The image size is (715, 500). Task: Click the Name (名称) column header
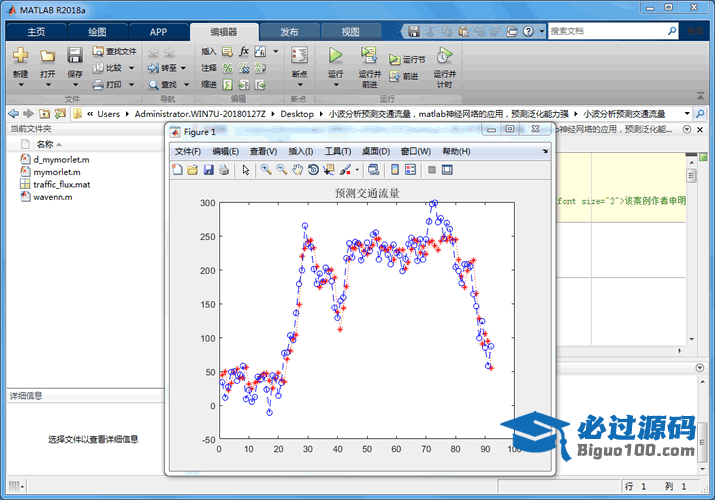tap(45, 144)
